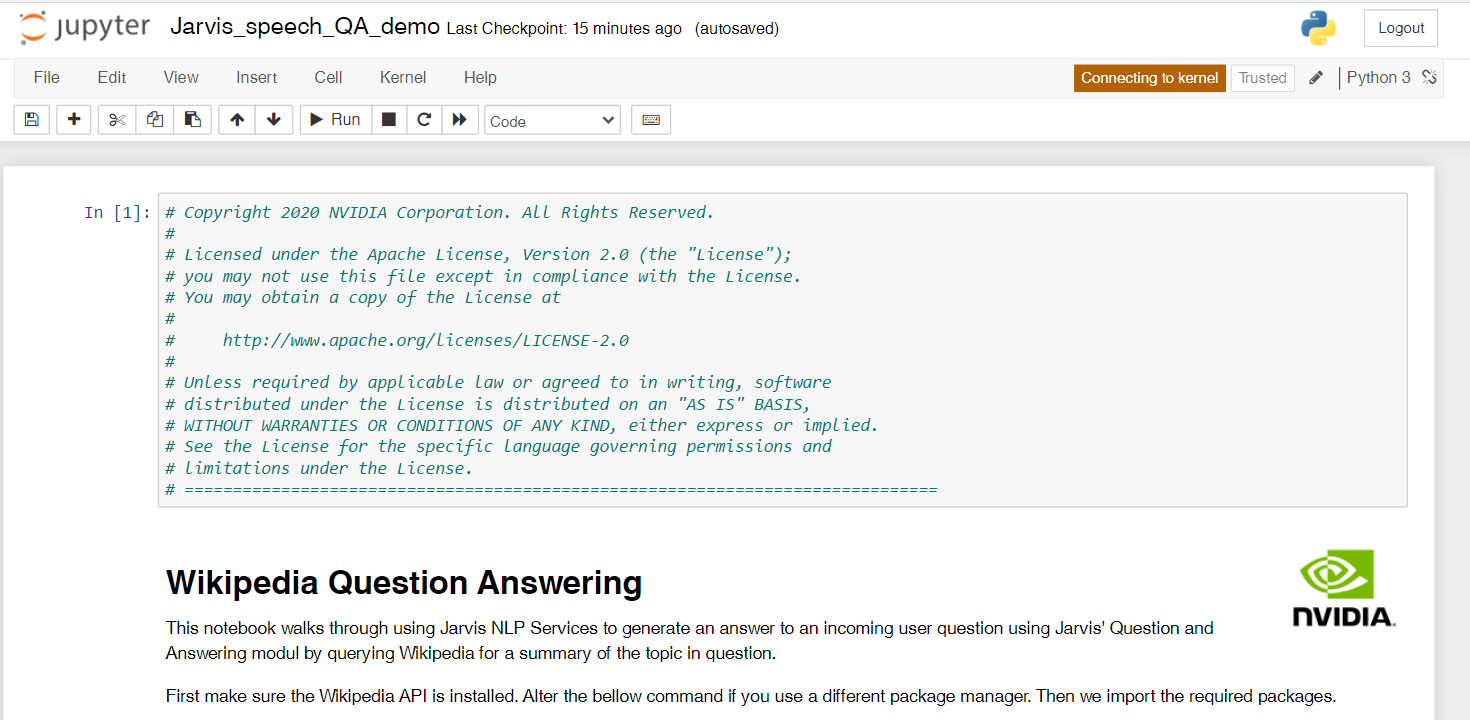Click the Python 3 kernel name
1470x720 pixels.
click(x=1378, y=77)
